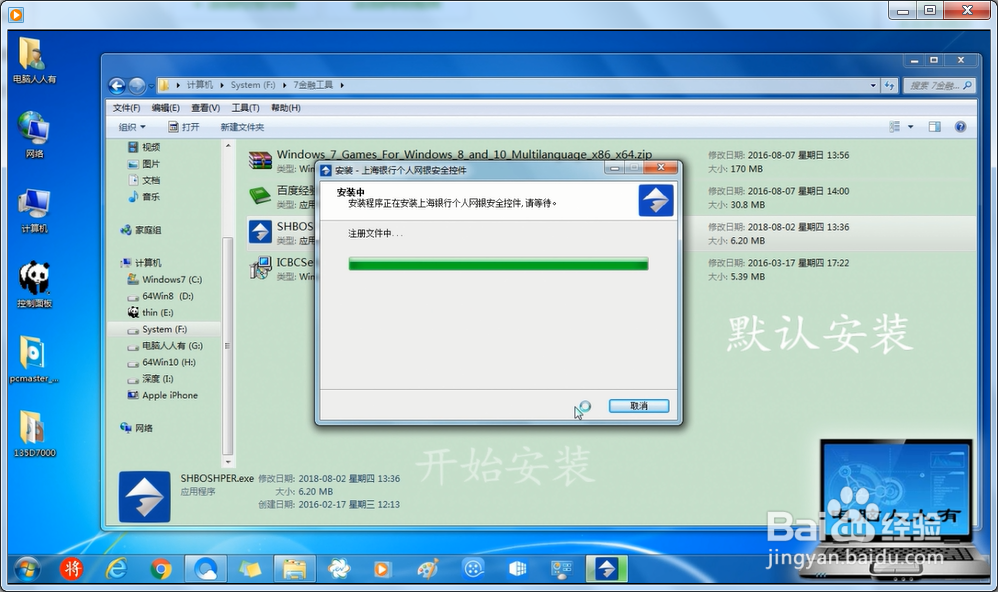Select the SHBOS file's icon in list
Screen dimensions: 998x592
tap(260, 232)
